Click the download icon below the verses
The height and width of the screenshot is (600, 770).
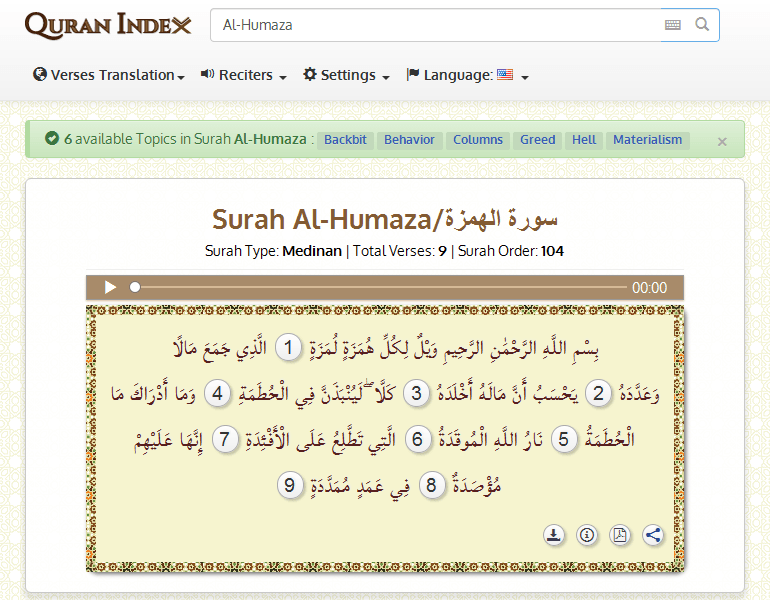point(554,534)
